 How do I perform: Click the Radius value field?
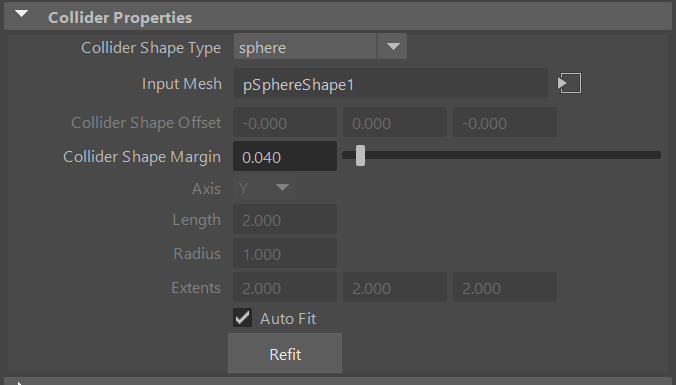pos(285,253)
